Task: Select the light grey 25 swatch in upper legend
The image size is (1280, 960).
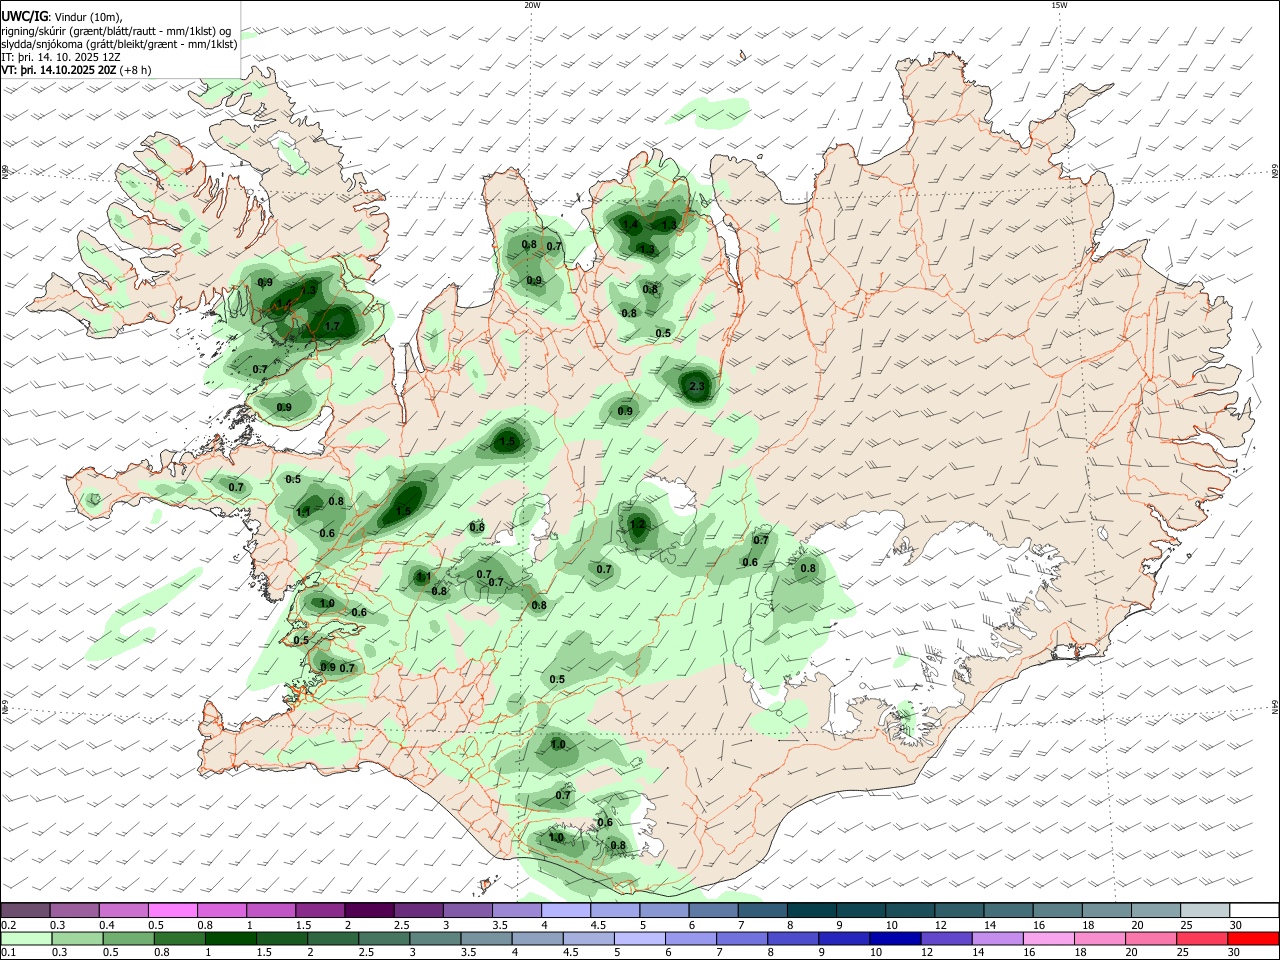Action: 1204,910
